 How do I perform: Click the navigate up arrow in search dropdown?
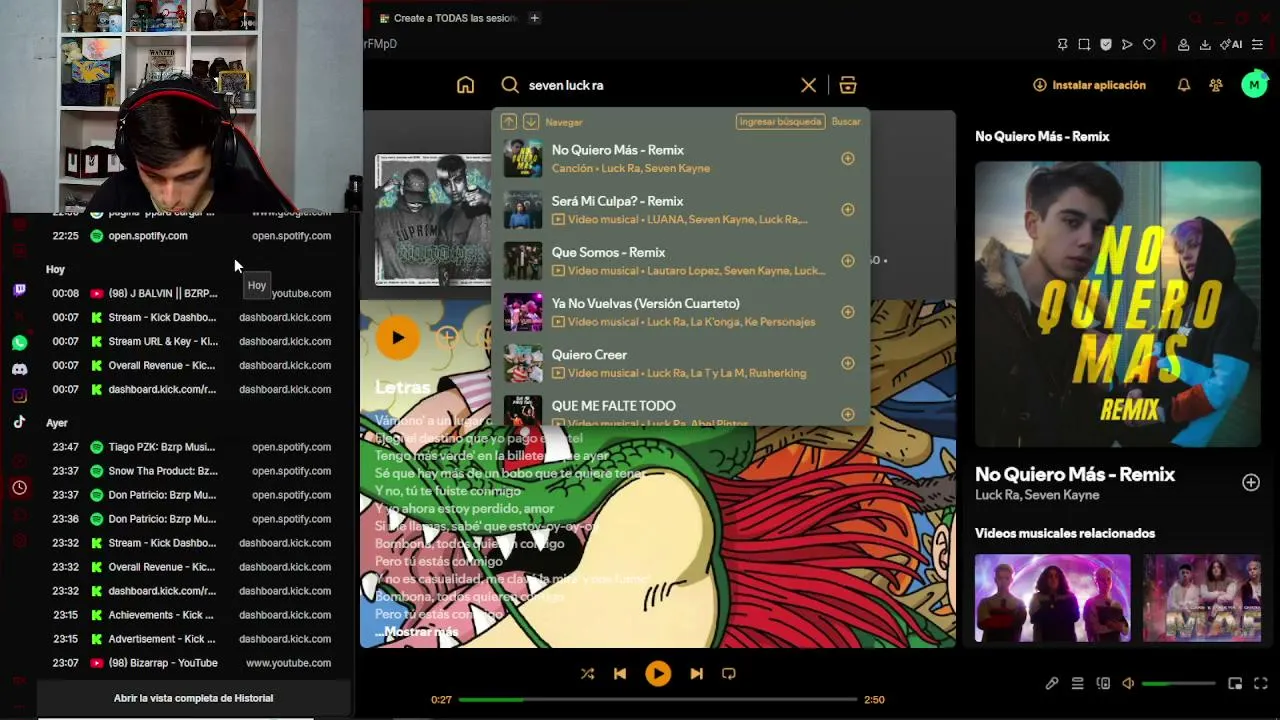click(x=509, y=122)
